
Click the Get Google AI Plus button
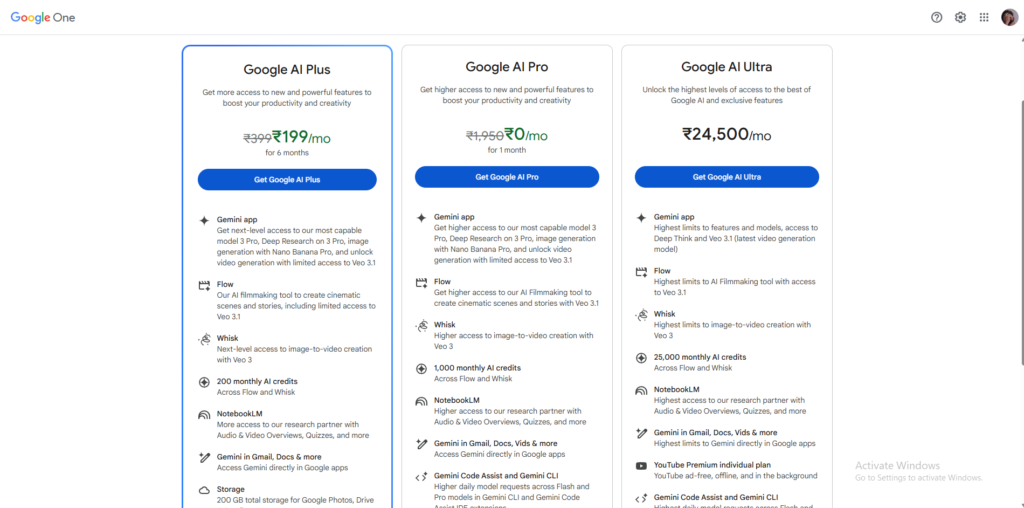(x=287, y=180)
